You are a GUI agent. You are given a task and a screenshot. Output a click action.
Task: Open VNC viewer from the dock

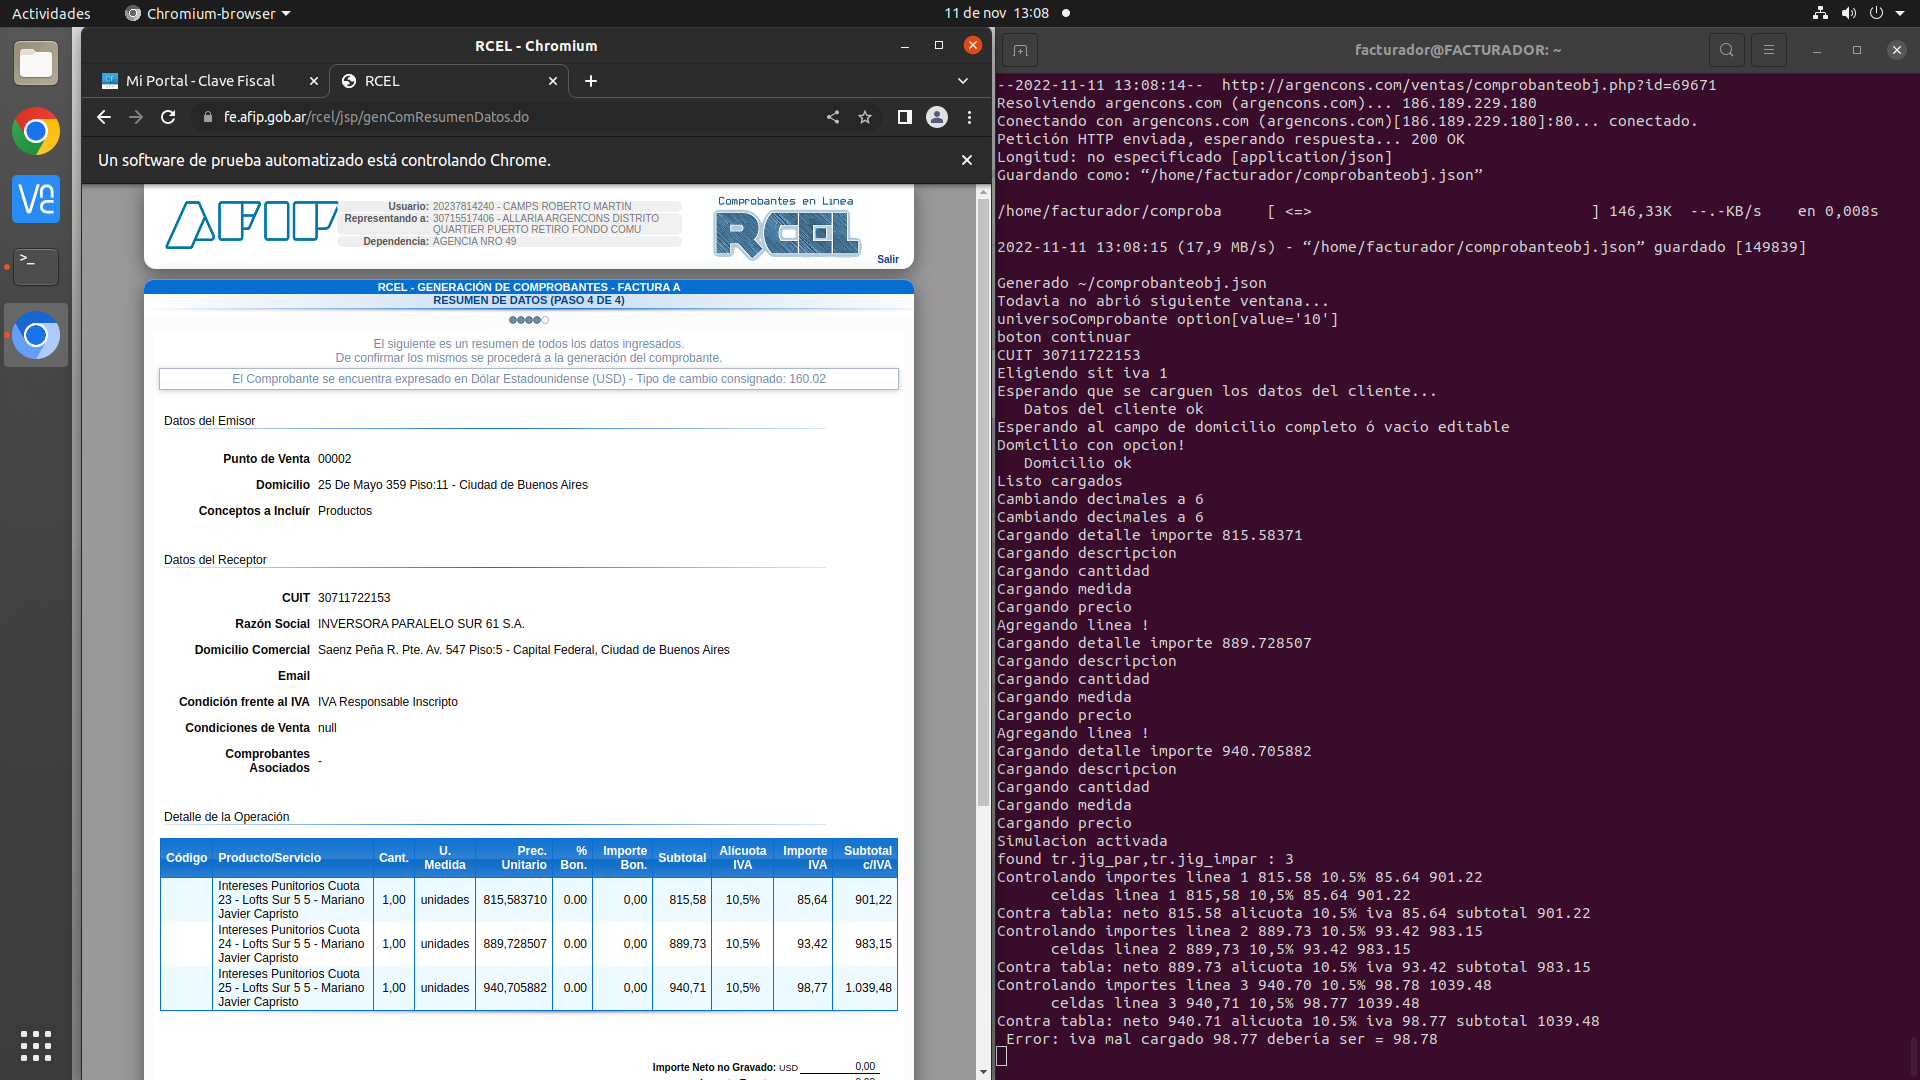pyautogui.click(x=36, y=199)
